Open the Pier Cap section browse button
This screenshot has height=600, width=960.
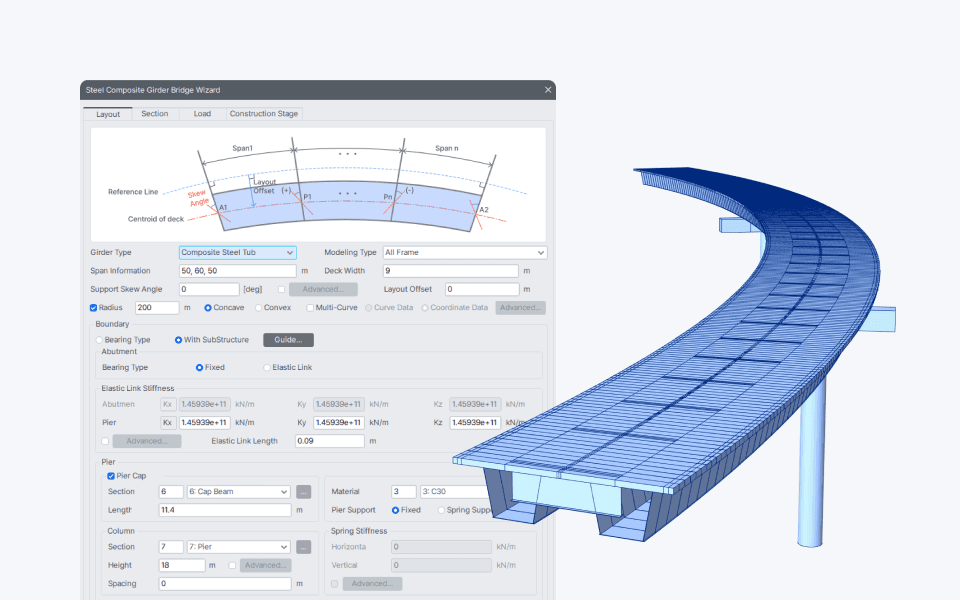point(303,492)
